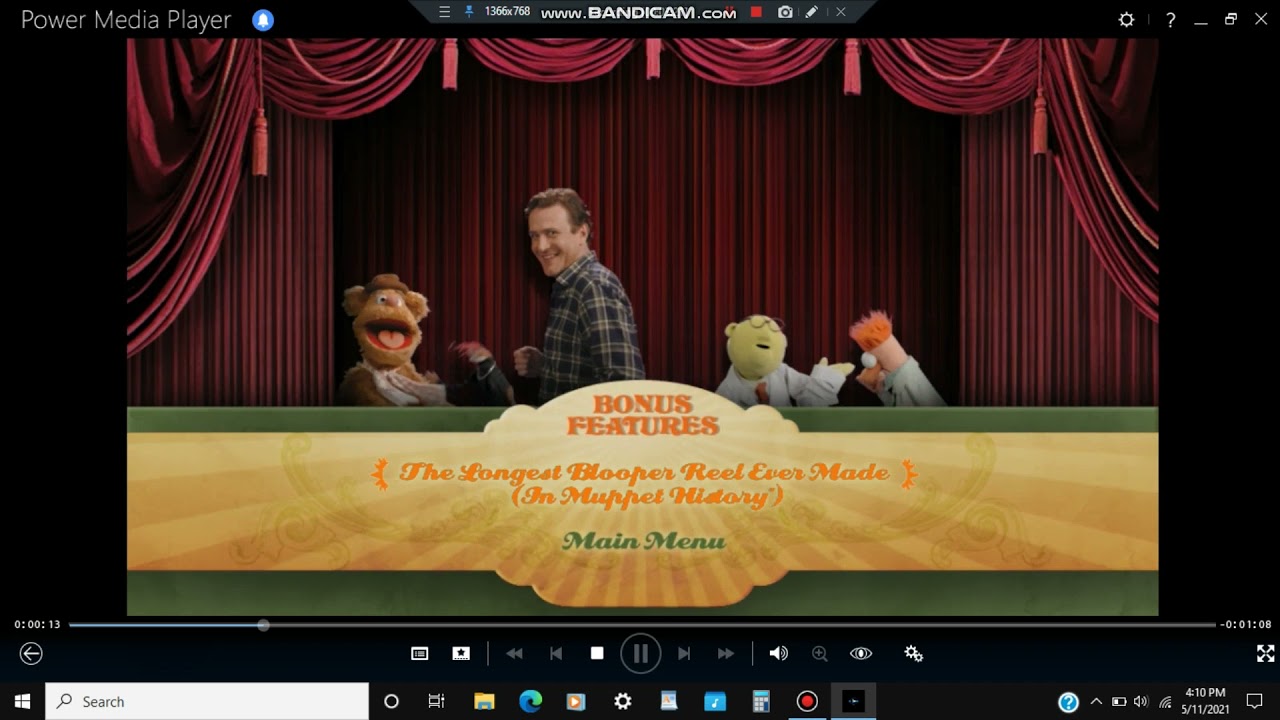Open the Windows Start menu
This screenshot has width=1280, height=720.
coord(22,701)
